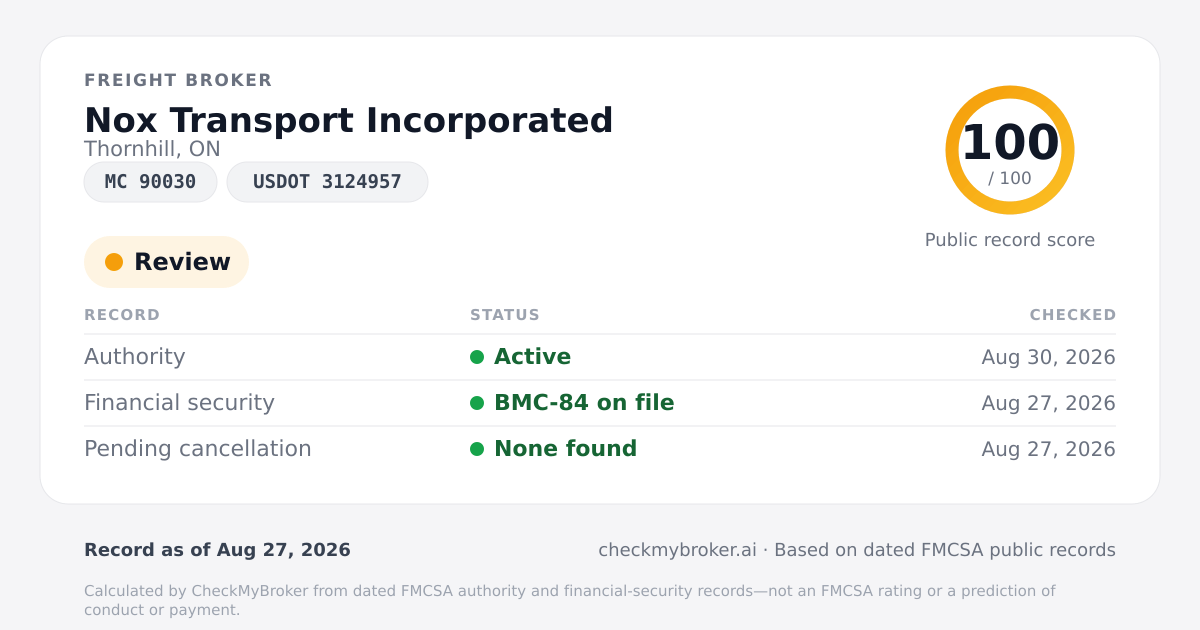Viewport: 1200px width, 630px height.
Task: Select the Pending cancellation record row
Action: click(x=600, y=449)
